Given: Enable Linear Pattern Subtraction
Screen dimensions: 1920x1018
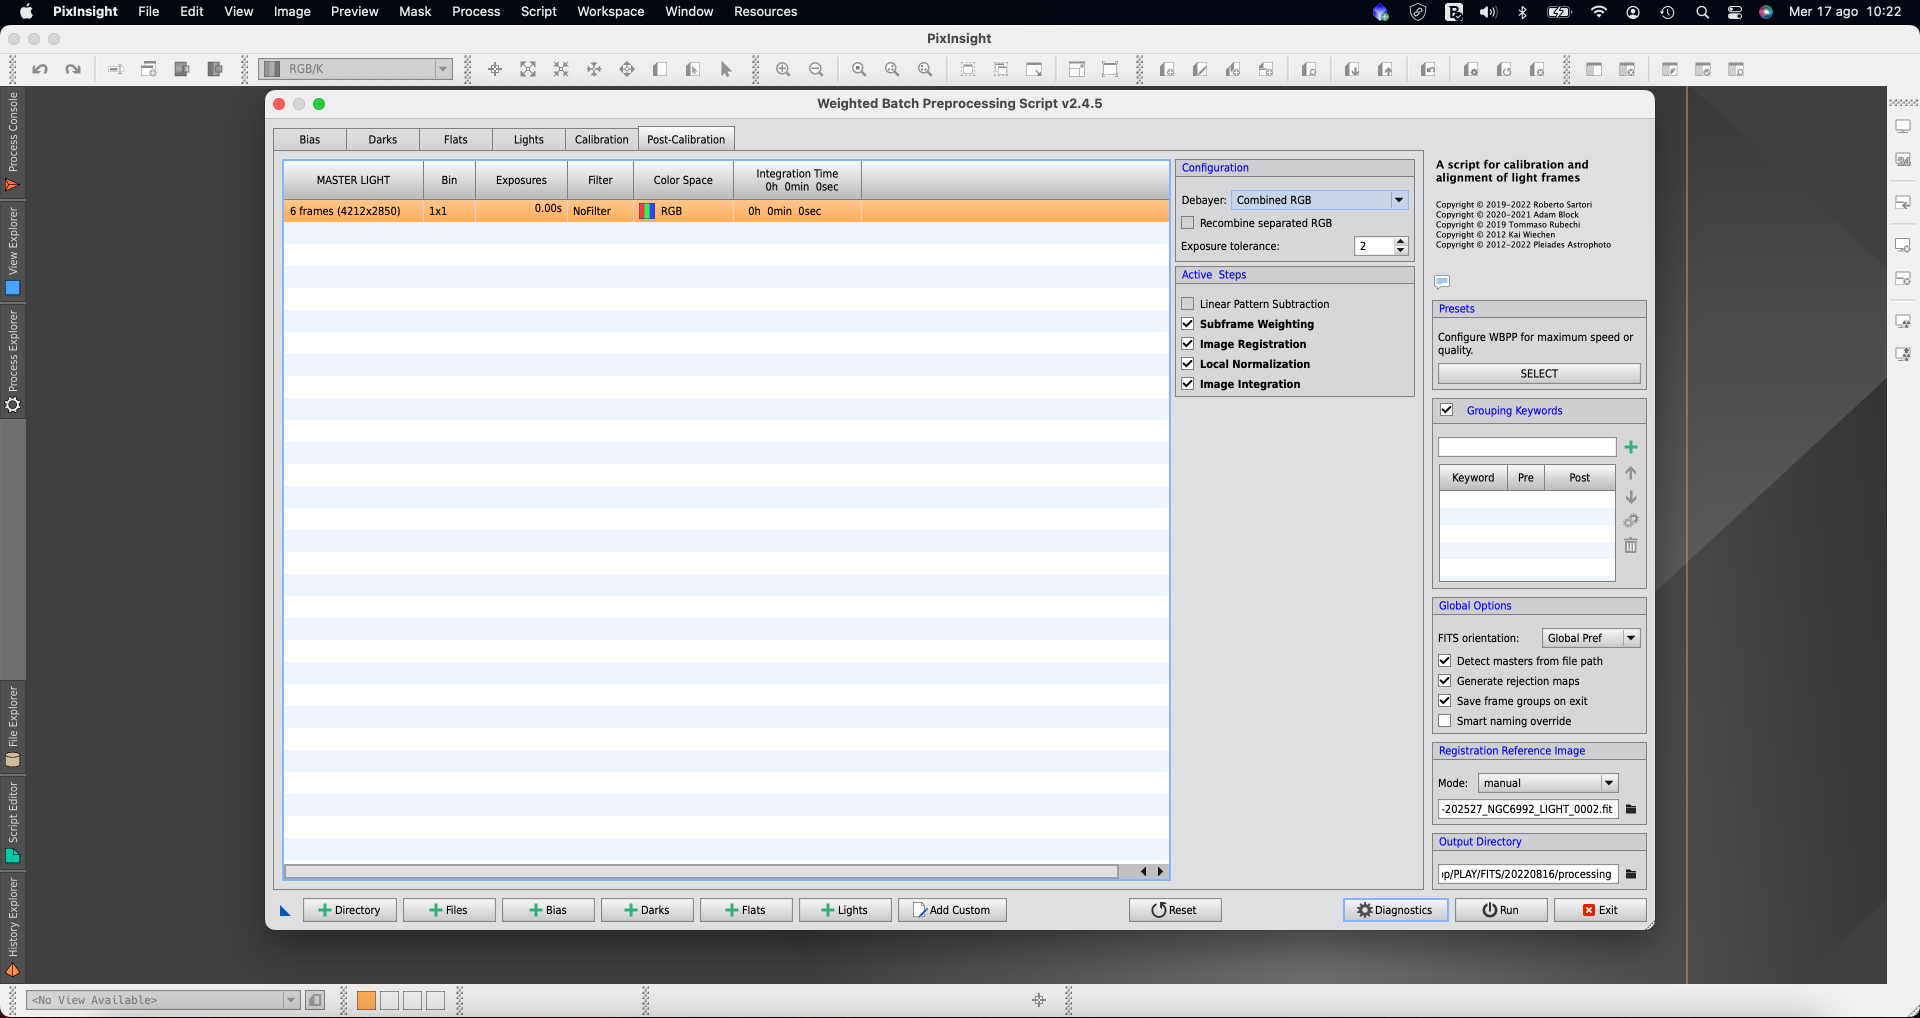Looking at the screenshot, I should [x=1188, y=304].
